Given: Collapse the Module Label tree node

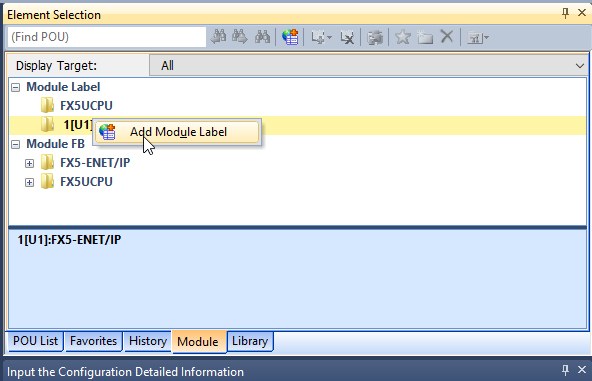Looking at the screenshot, I should (15, 88).
